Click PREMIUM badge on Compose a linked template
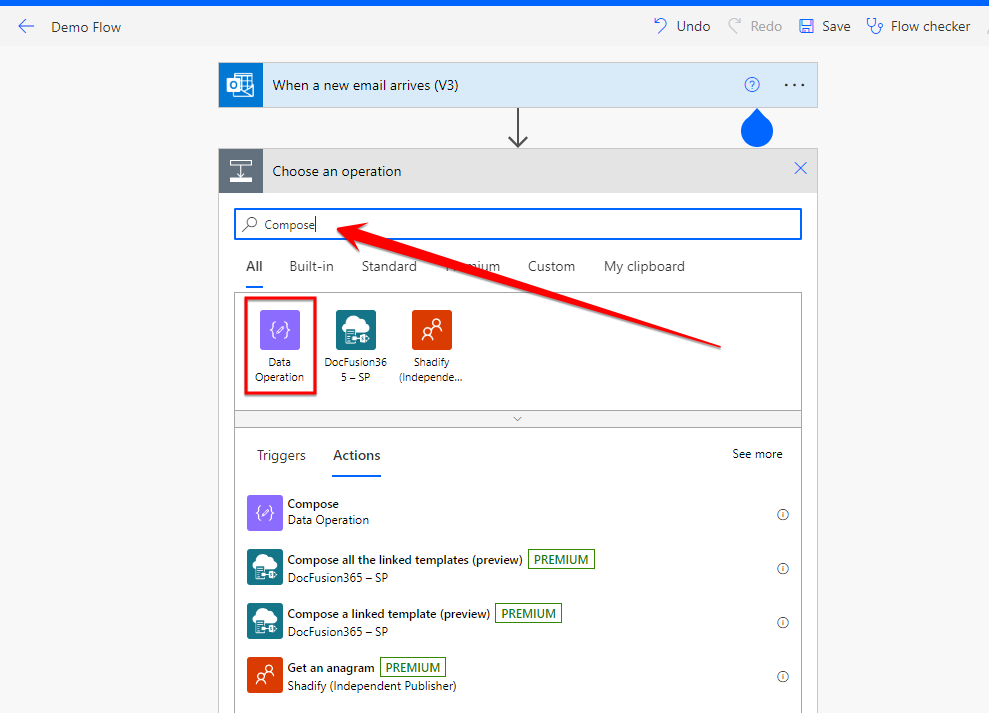This screenshot has width=989, height=713. click(x=529, y=613)
